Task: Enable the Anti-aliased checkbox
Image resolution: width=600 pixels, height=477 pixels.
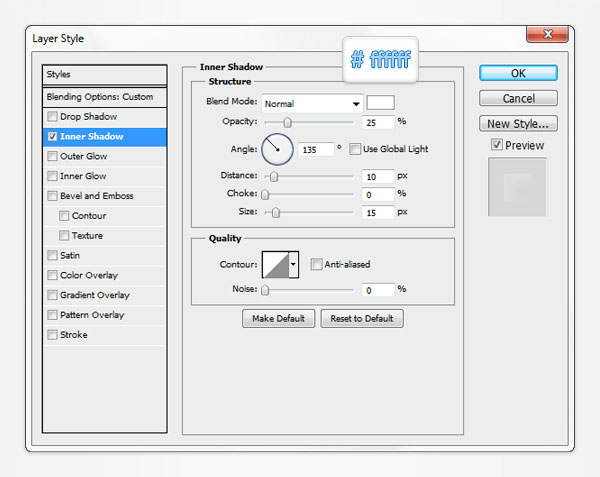Action: click(x=316, y=264)
